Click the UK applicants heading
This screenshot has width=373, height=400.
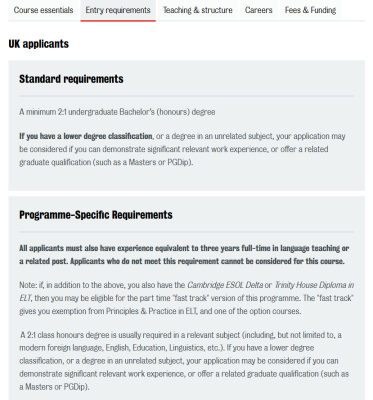click(x=39, y=44)
